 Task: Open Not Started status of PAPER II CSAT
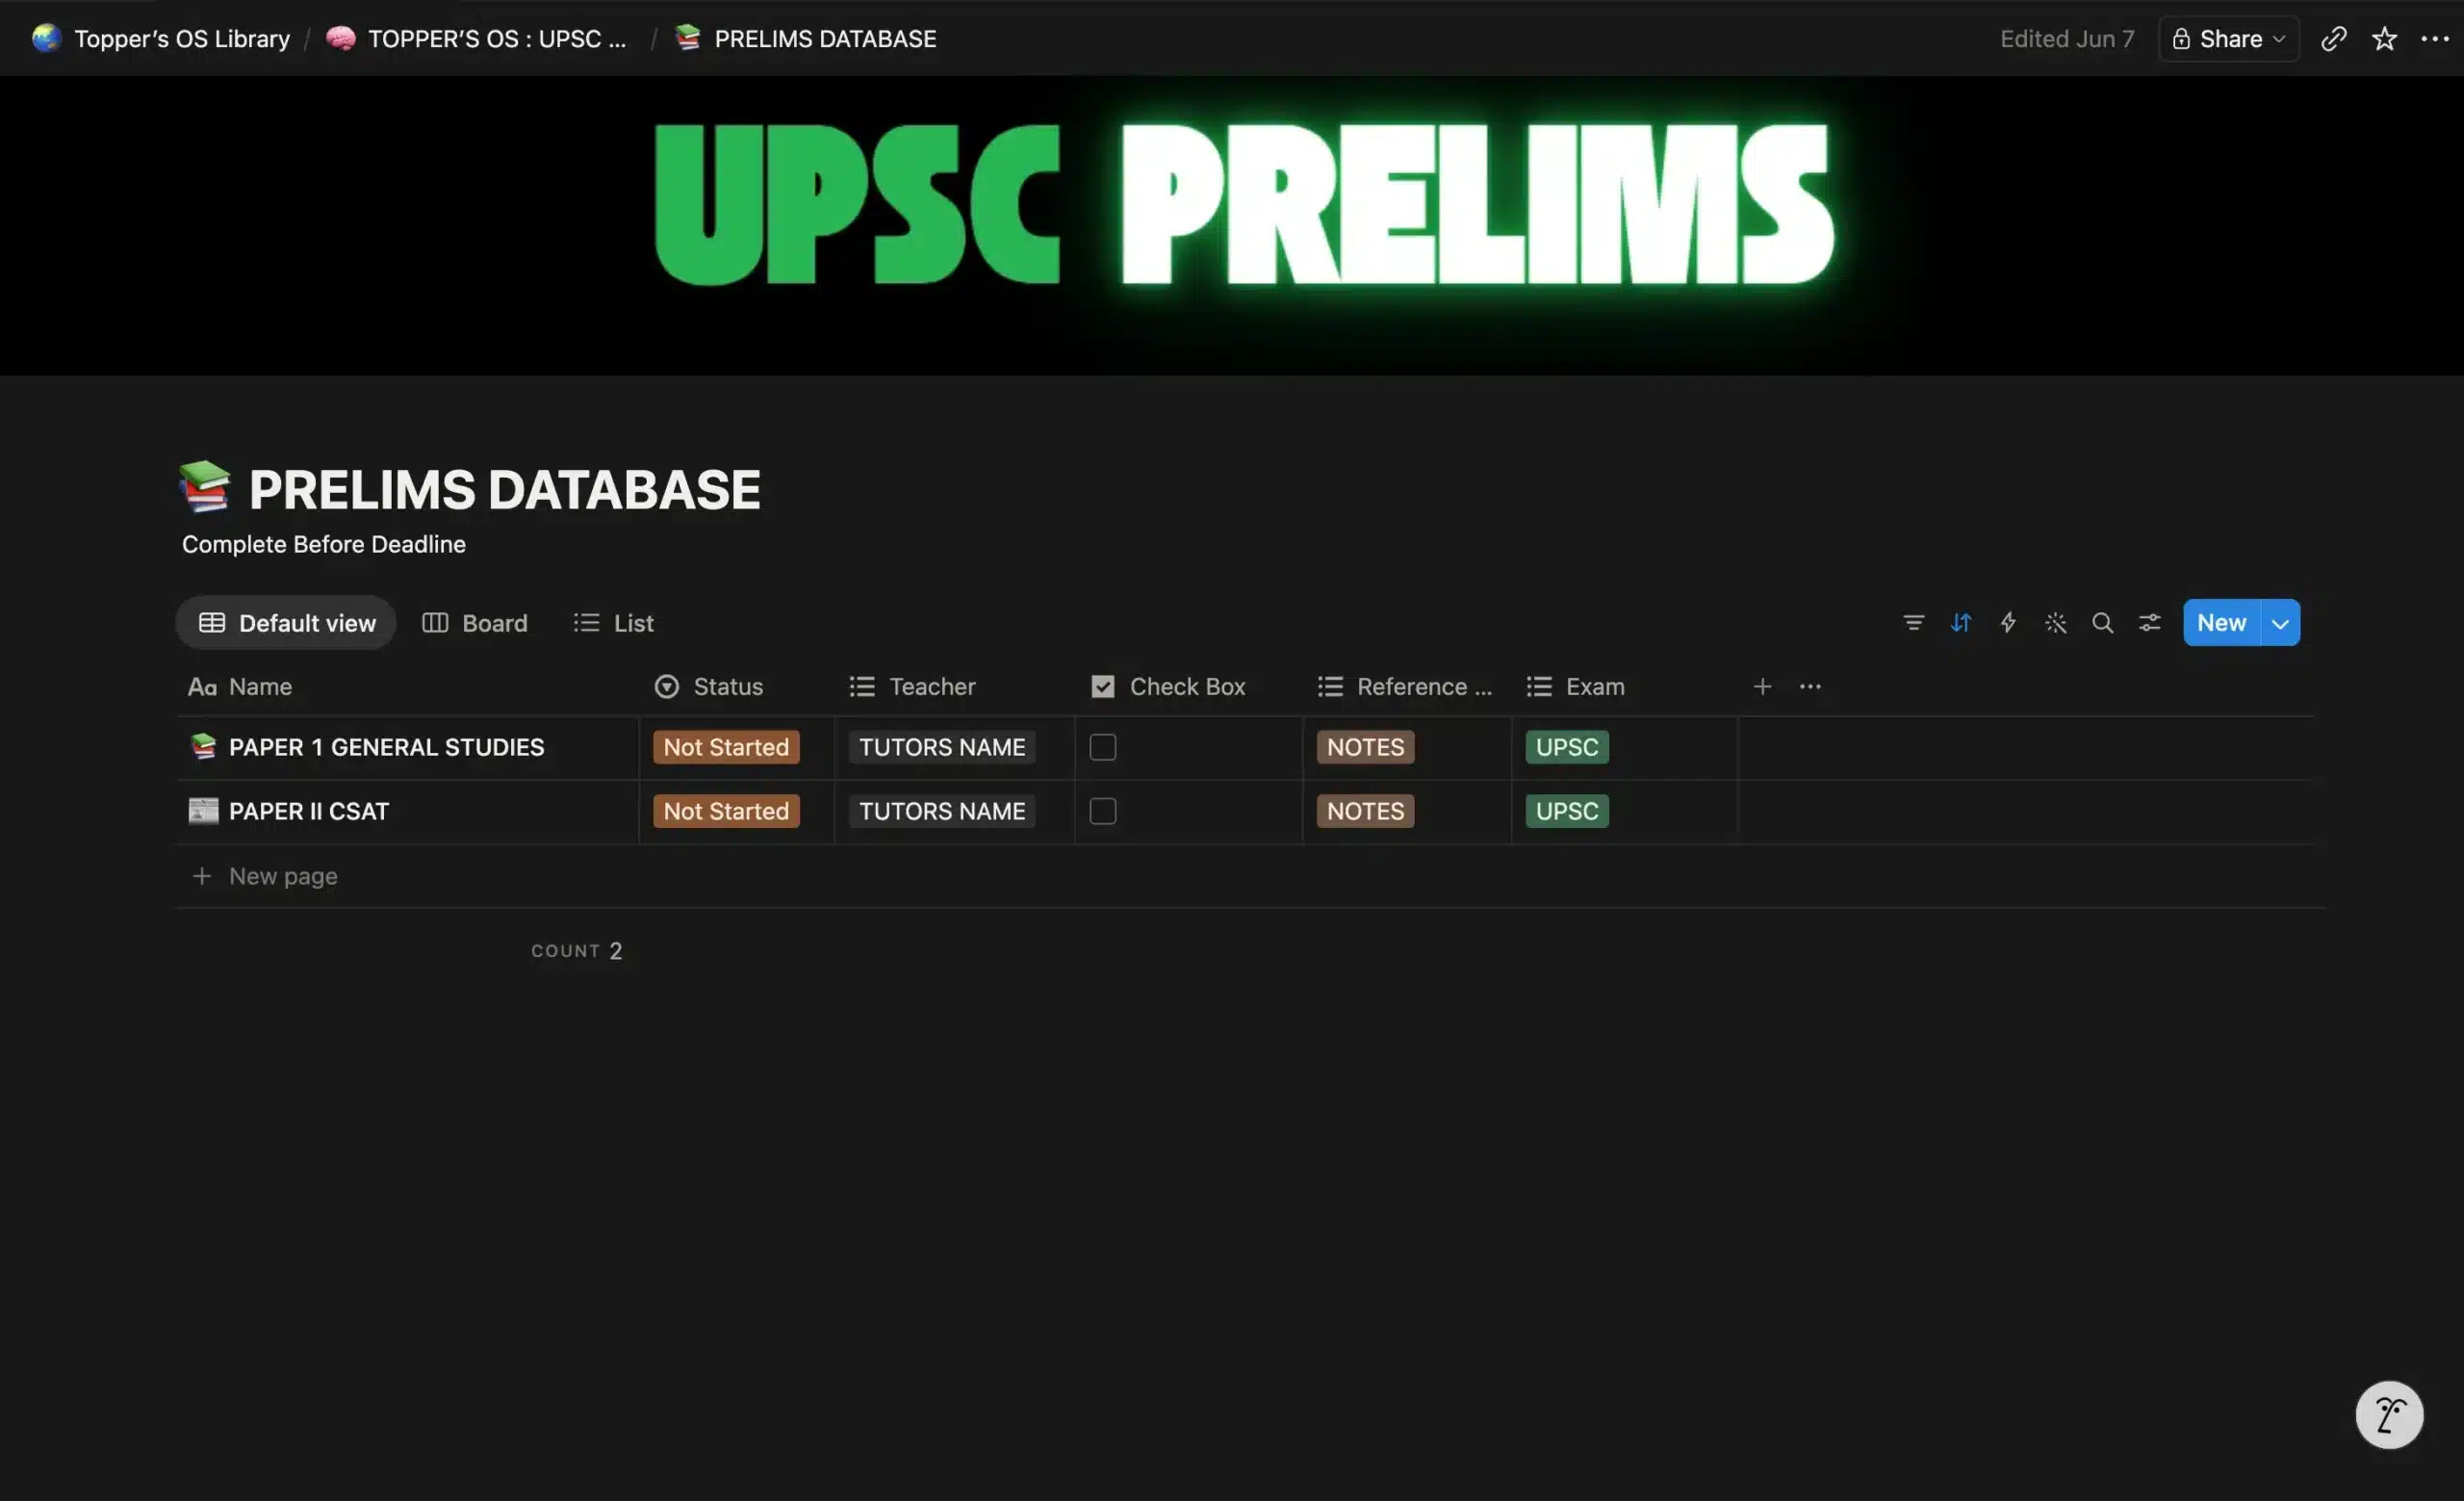(x=726, y=811)
